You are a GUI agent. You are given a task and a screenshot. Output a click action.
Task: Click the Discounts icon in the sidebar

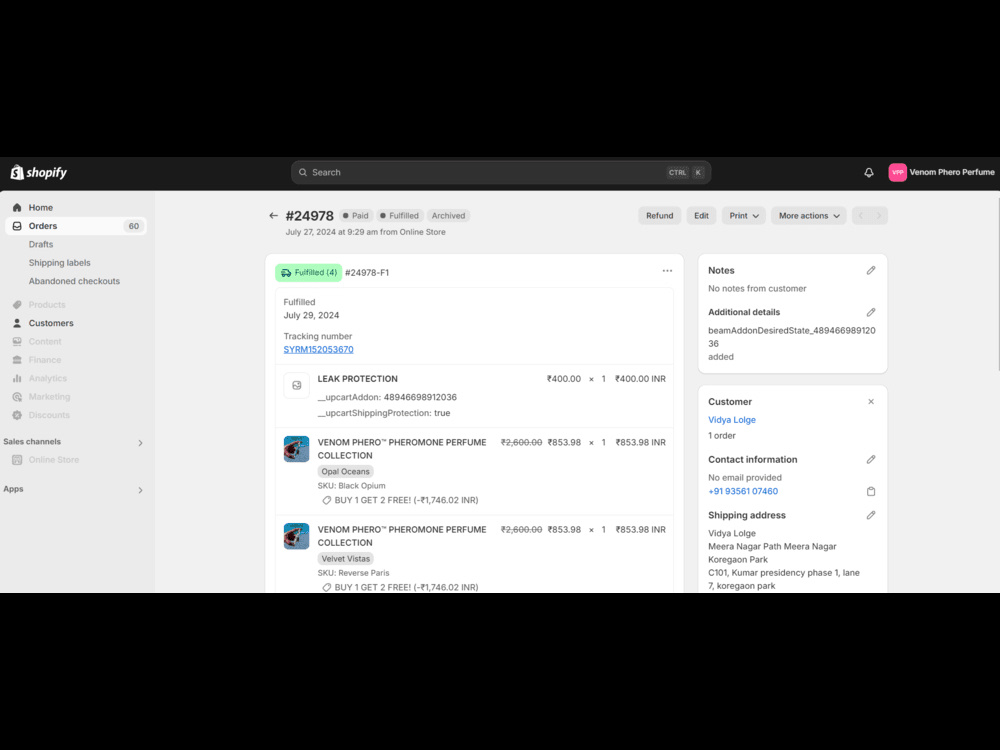17,415
